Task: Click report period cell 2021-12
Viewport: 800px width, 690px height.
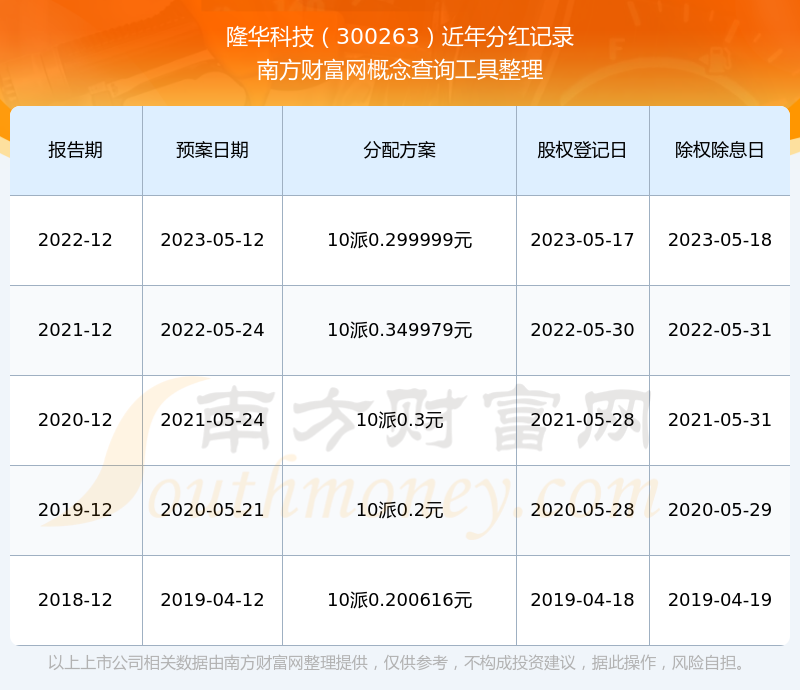Action: click(x=76, y=330)
